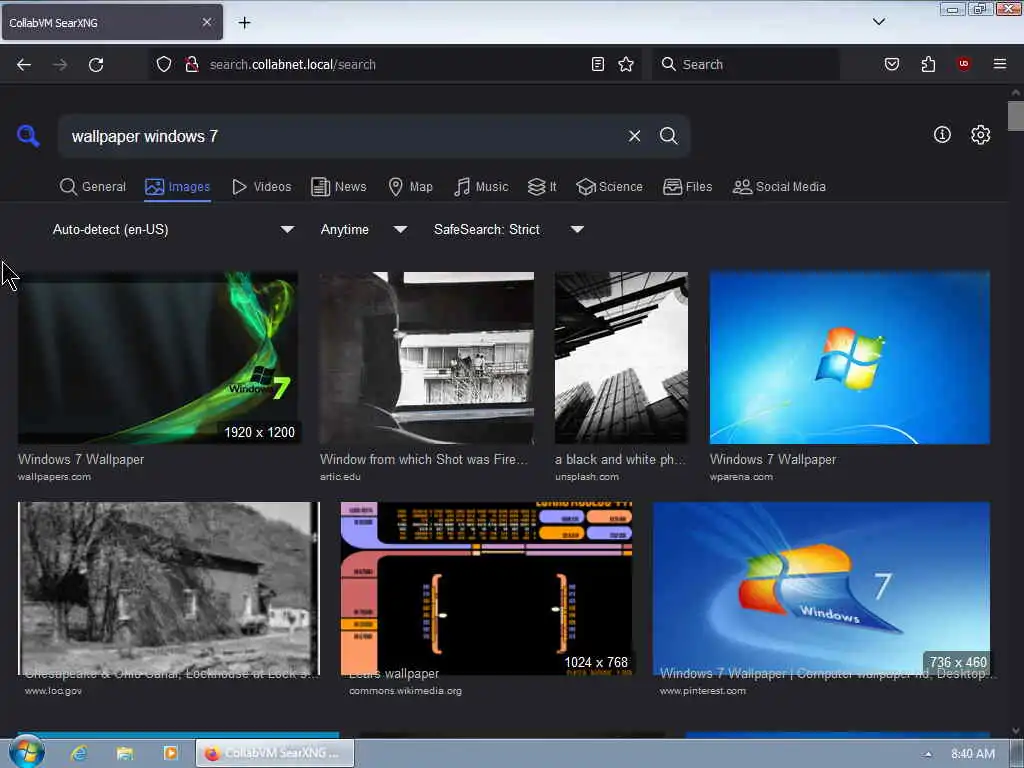
Task: Open the Pocket save icon
Action: tap(892, 64)
